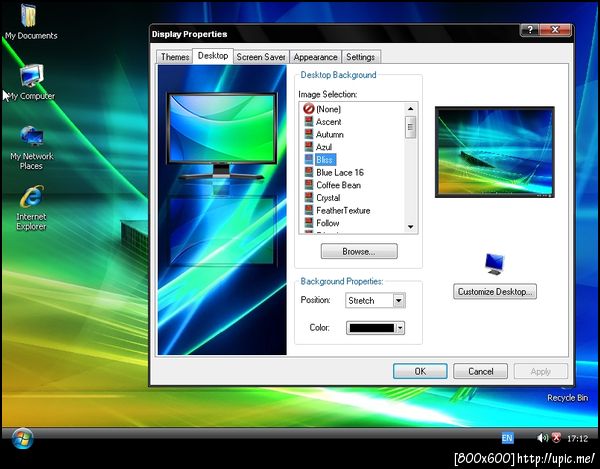Viewport: 600px width, 469px height.
Task: Select "Autumn" in image list
Action: click(x=329, y=134)
